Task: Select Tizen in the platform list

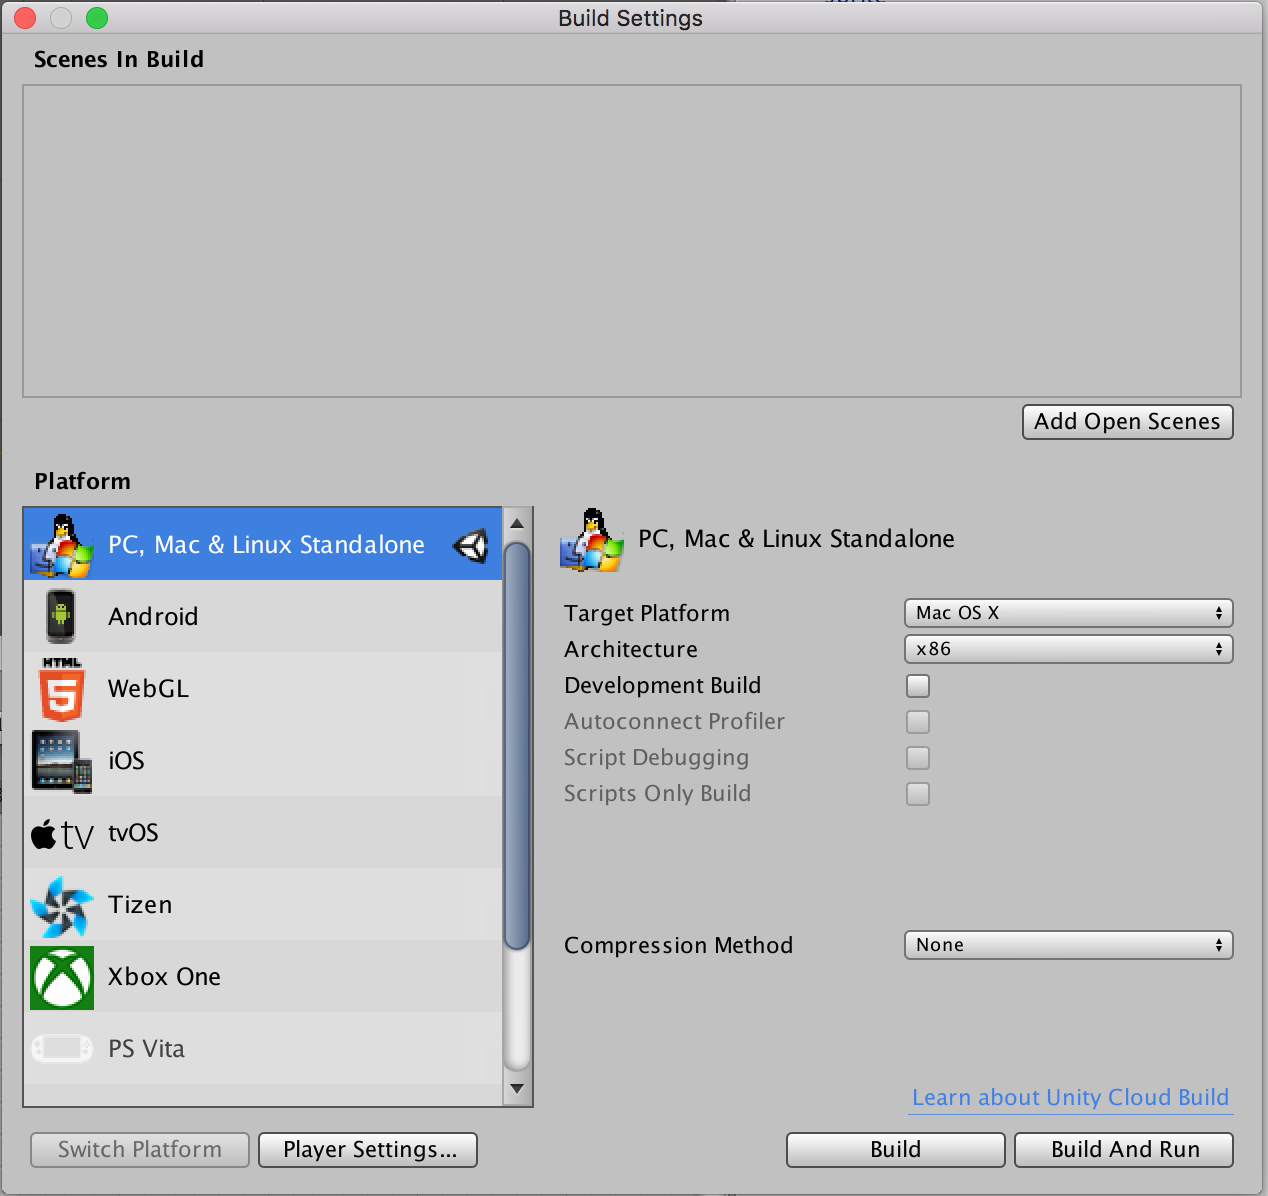Action: 263,904
